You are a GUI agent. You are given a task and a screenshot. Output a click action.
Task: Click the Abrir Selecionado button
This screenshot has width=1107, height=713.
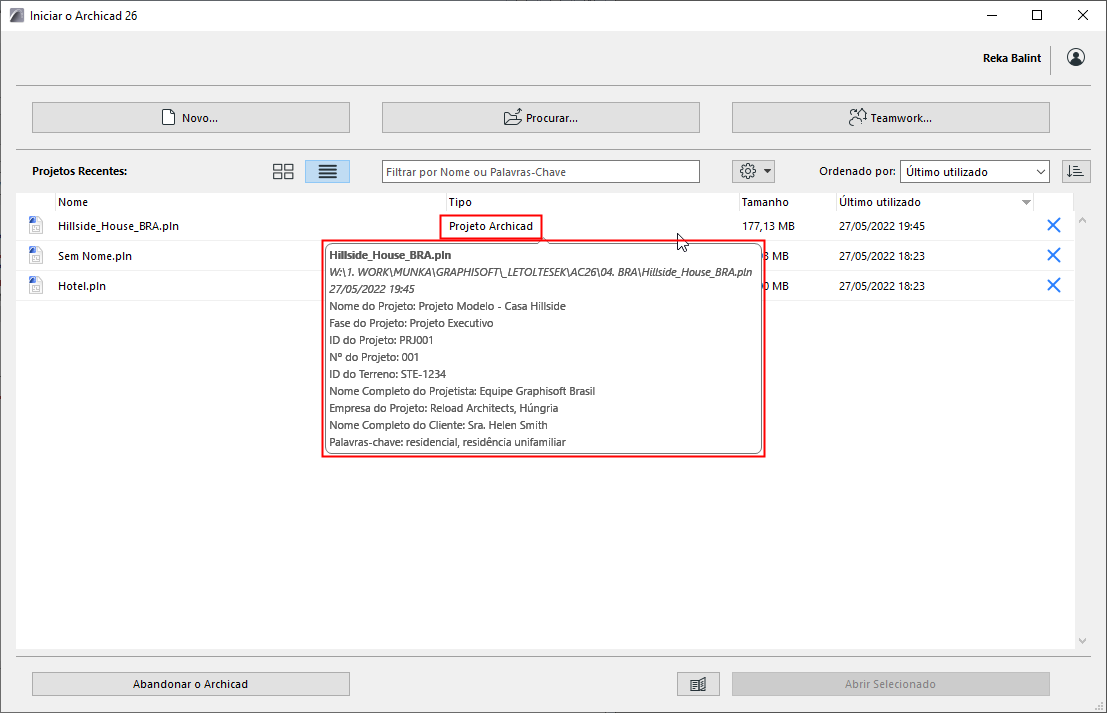click(891, 684)
